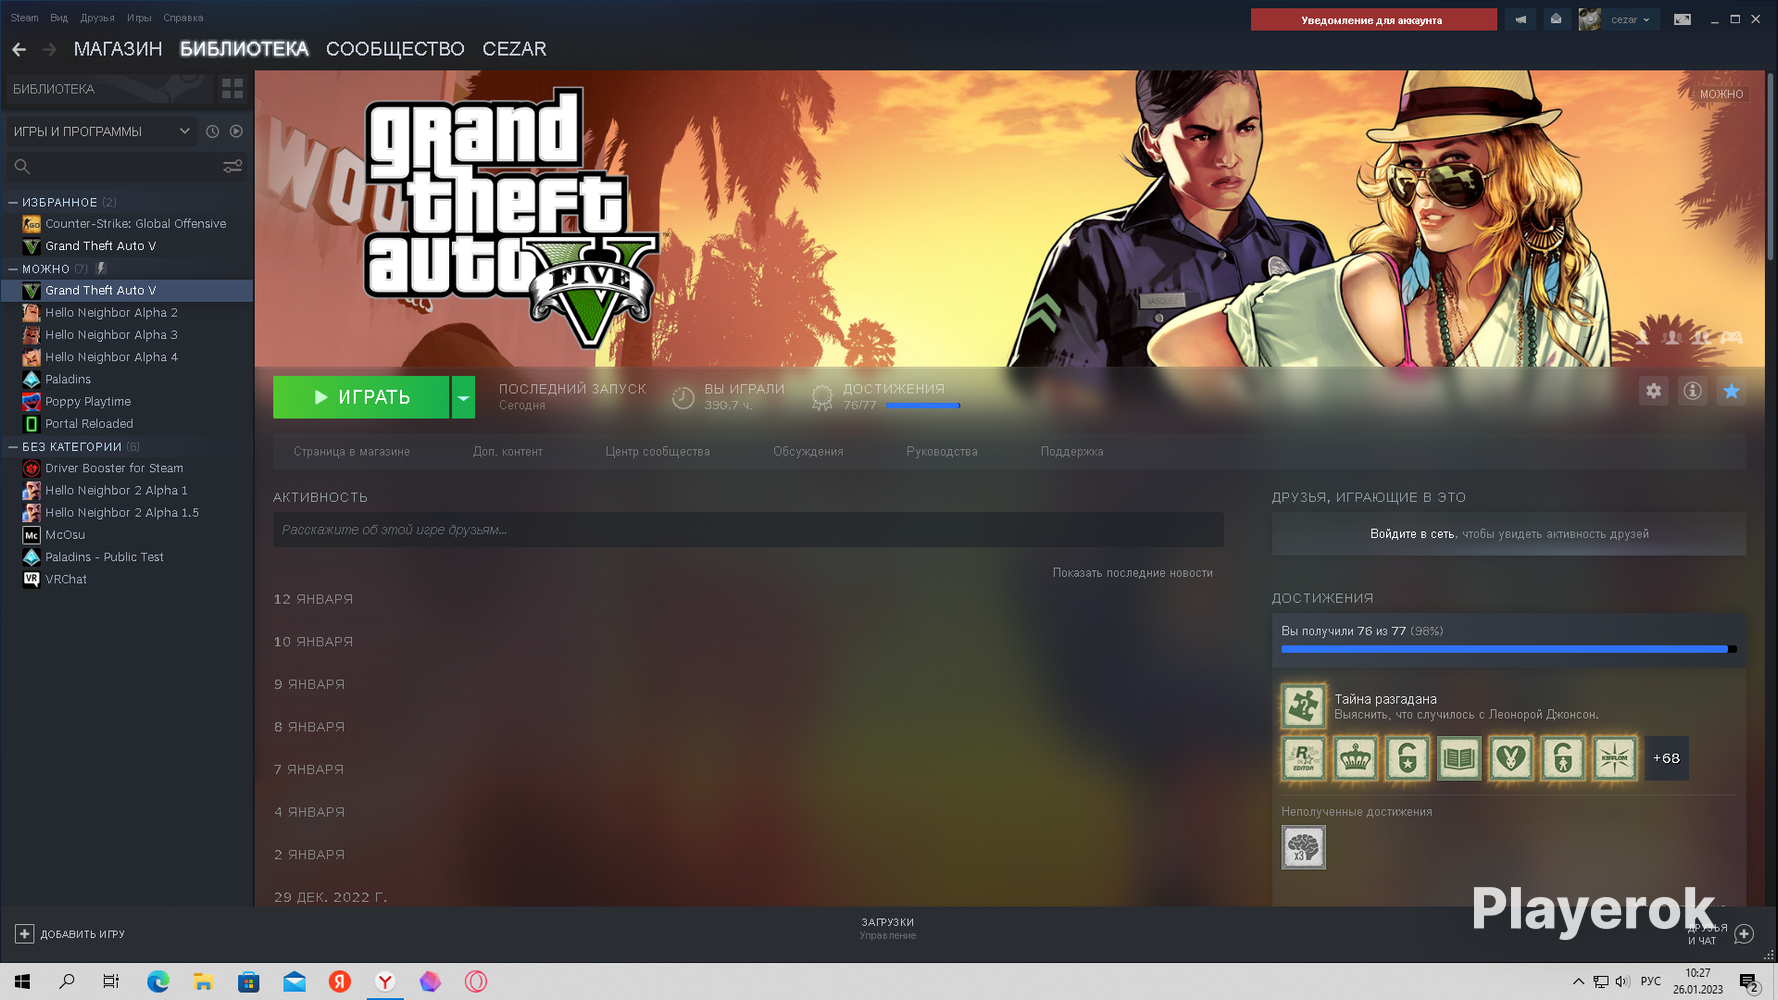Image resolution: width=1778 pixels, height=1000 pixels.
Task: View the Rockstar Editor achievement icon
Action: click(1304, 758)
